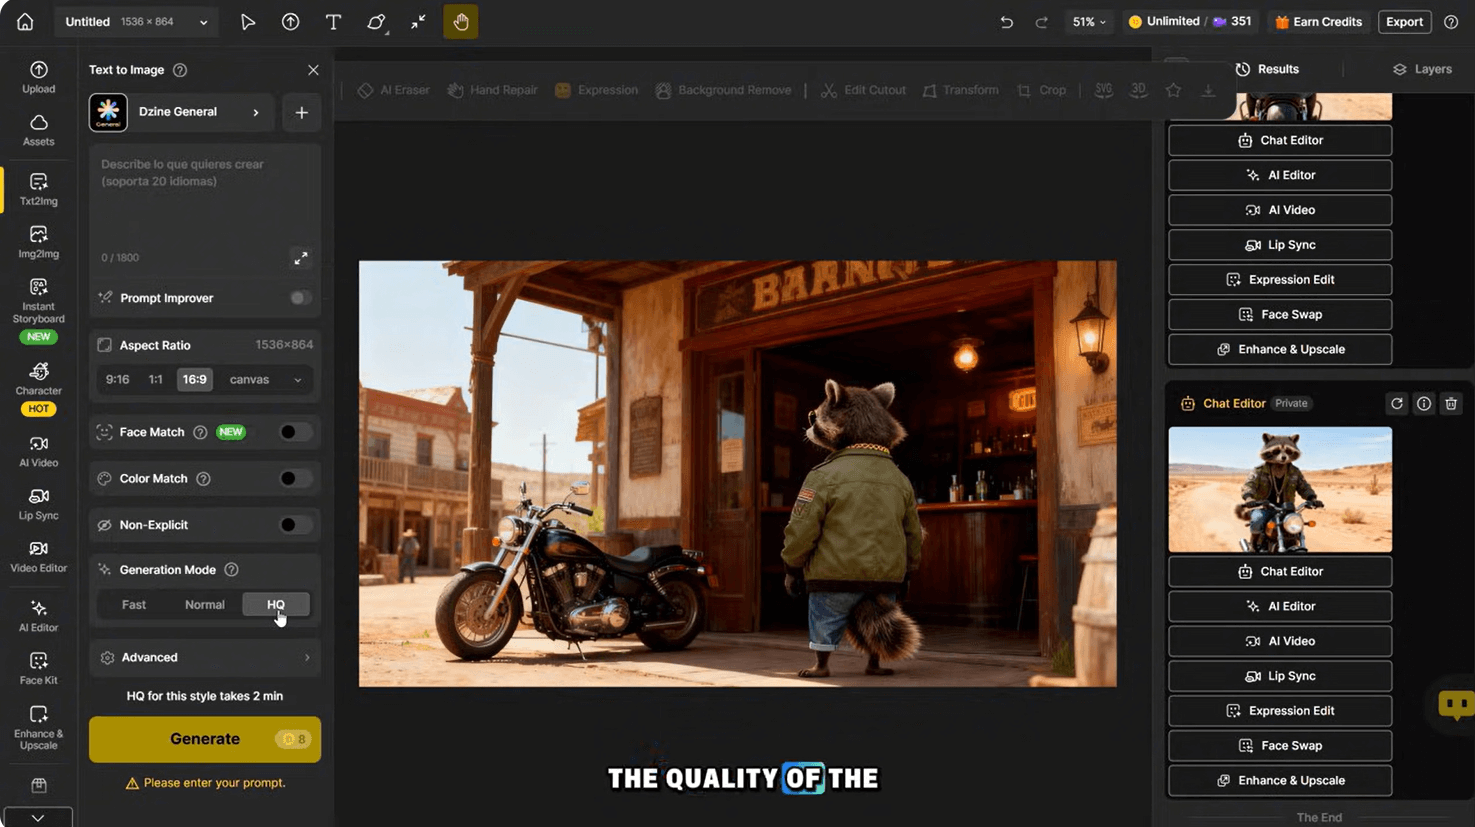The height and width of the screenshot is (827, 1475).
Task: Click the undo arrow icon
Action: click(x=1006, y=22)
